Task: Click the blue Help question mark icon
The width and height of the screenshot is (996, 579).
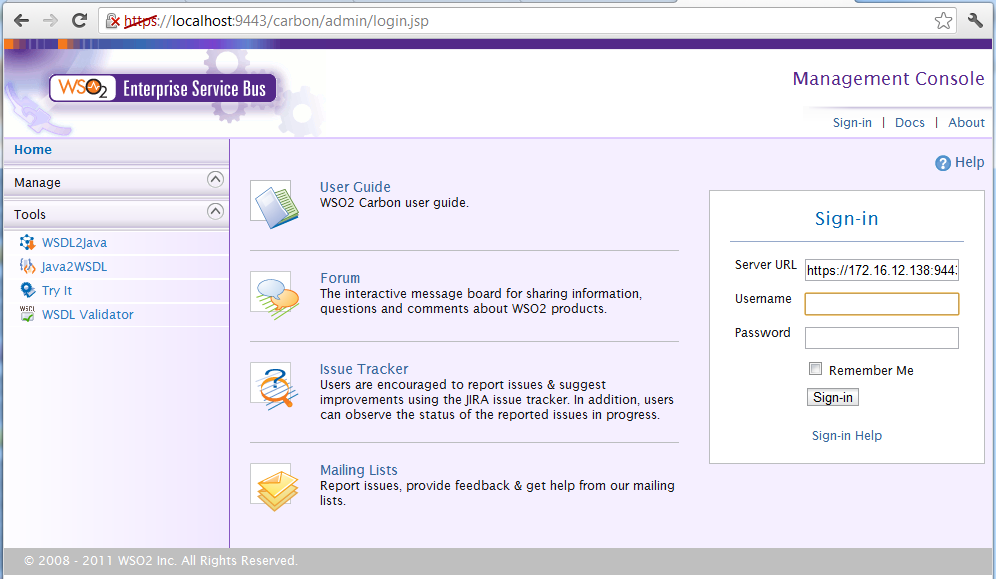Action: (x=943, y=163)
